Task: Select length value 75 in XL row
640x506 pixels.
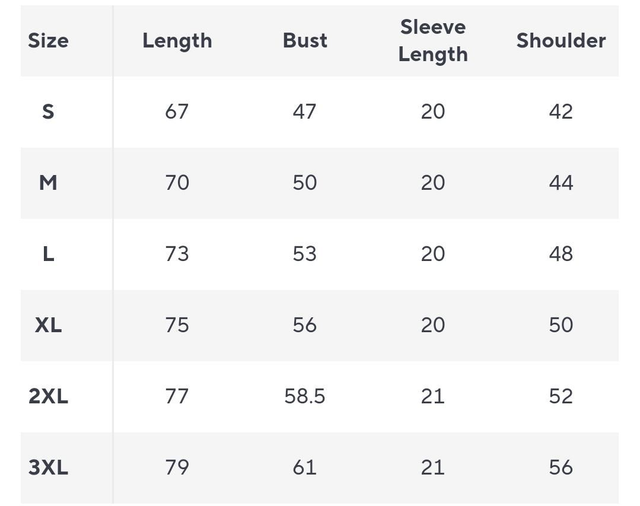Action: click(x=177, y=325)
